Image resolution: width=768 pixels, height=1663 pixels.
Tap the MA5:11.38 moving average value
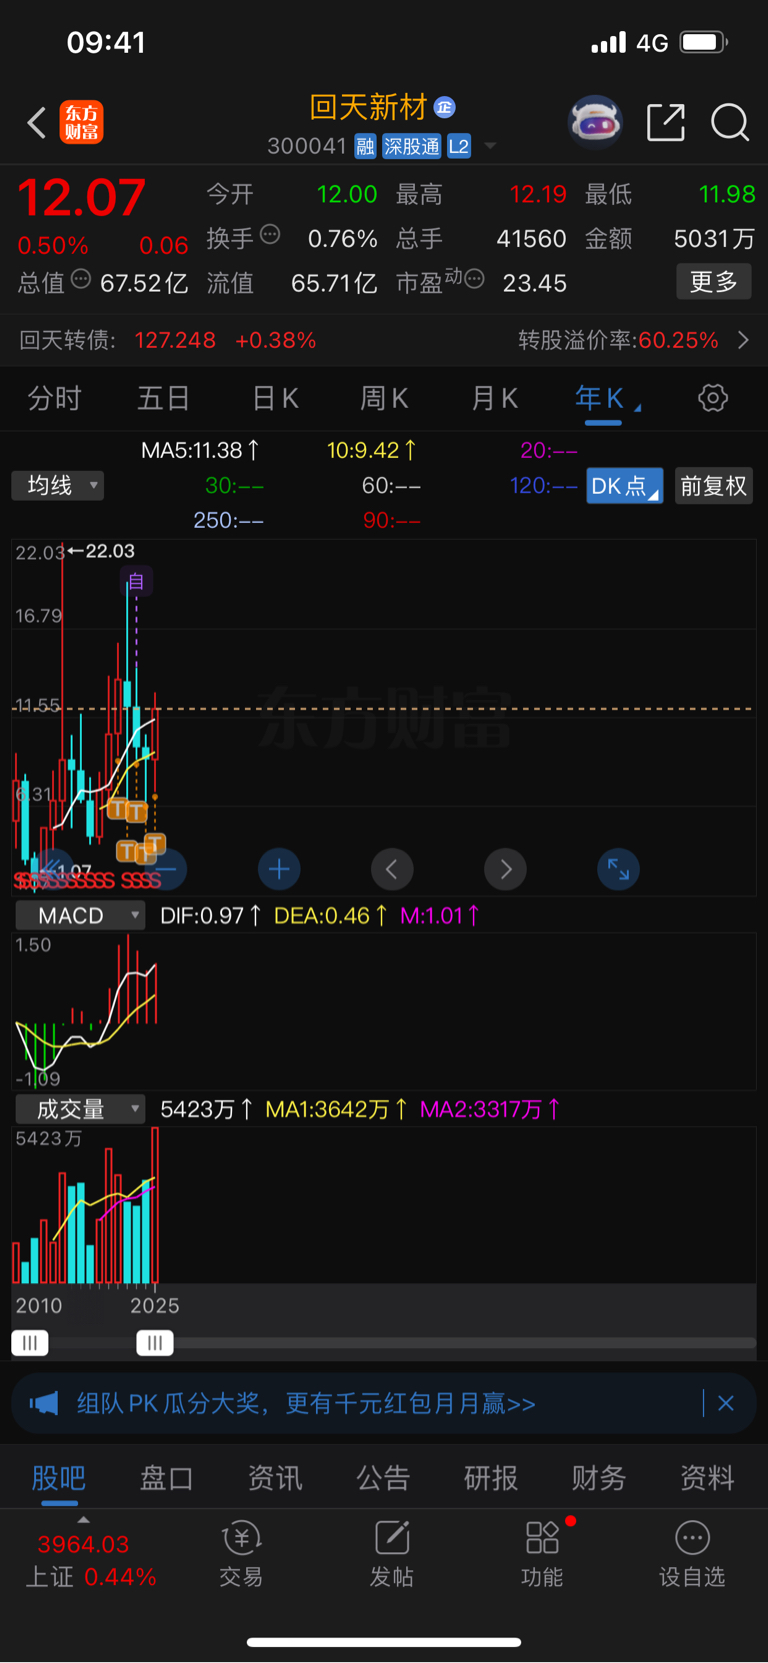(200, 451)
